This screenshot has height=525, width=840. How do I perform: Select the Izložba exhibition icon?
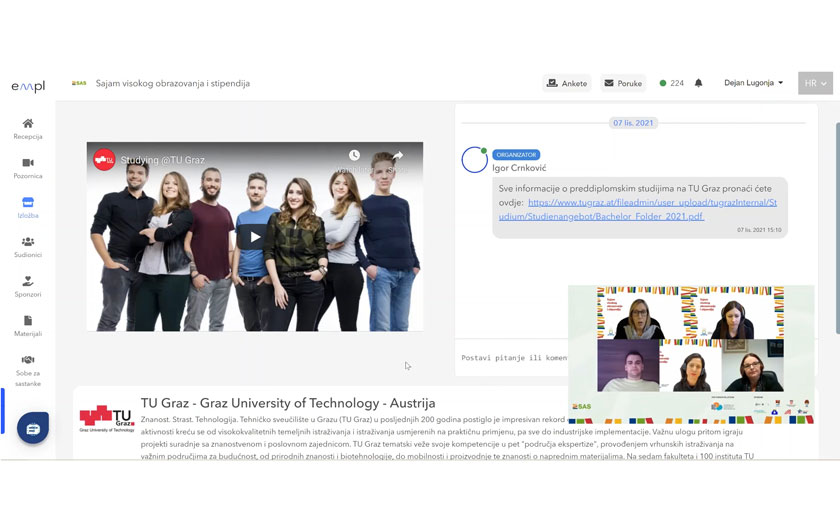(28, 202)
